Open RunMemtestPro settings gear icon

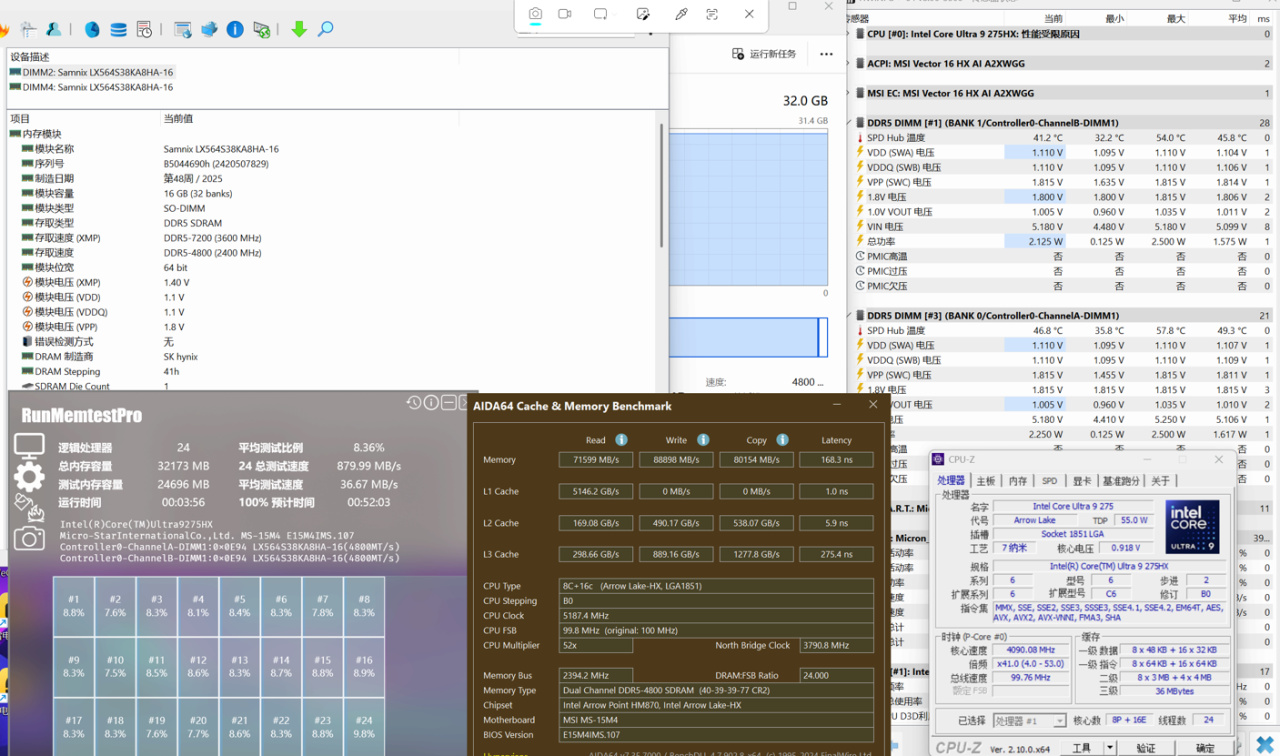coord(29,477)
